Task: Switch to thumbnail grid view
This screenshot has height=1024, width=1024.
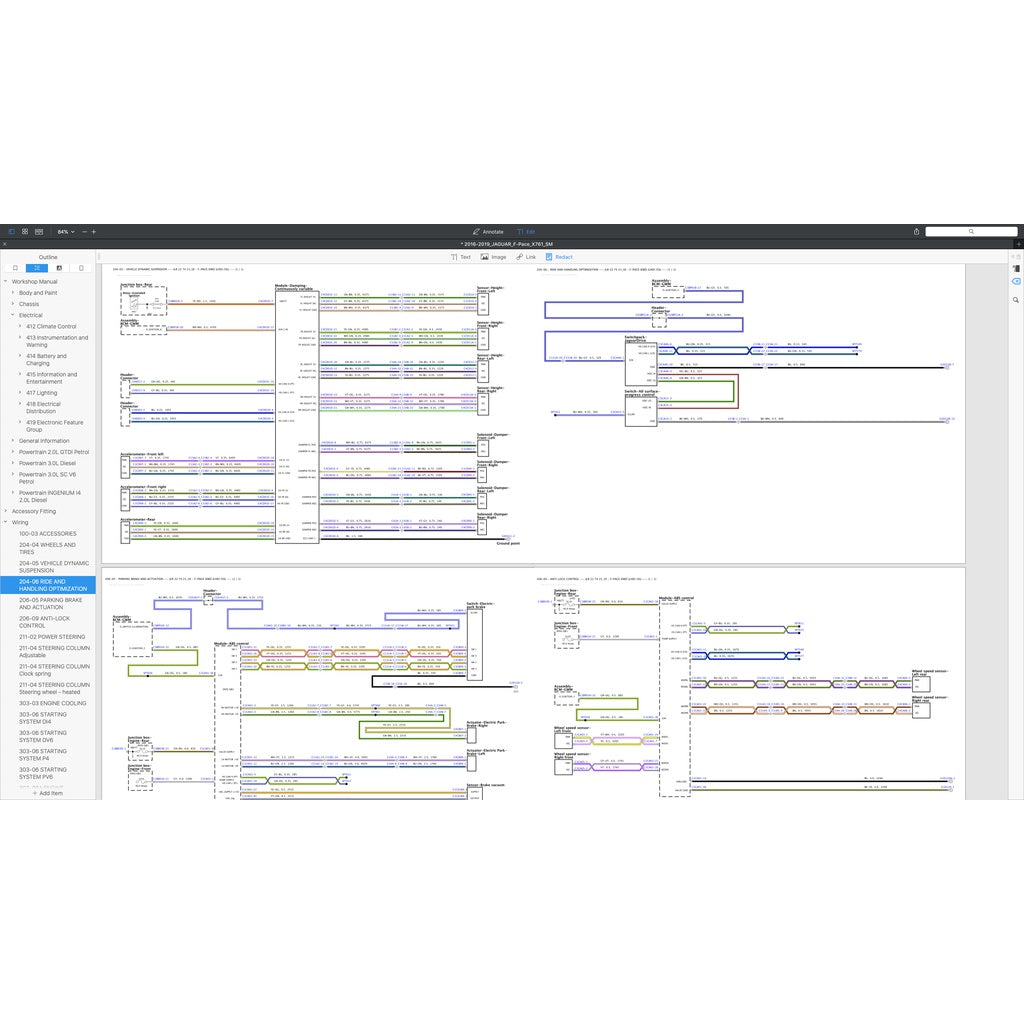Action: click(25, 231)
